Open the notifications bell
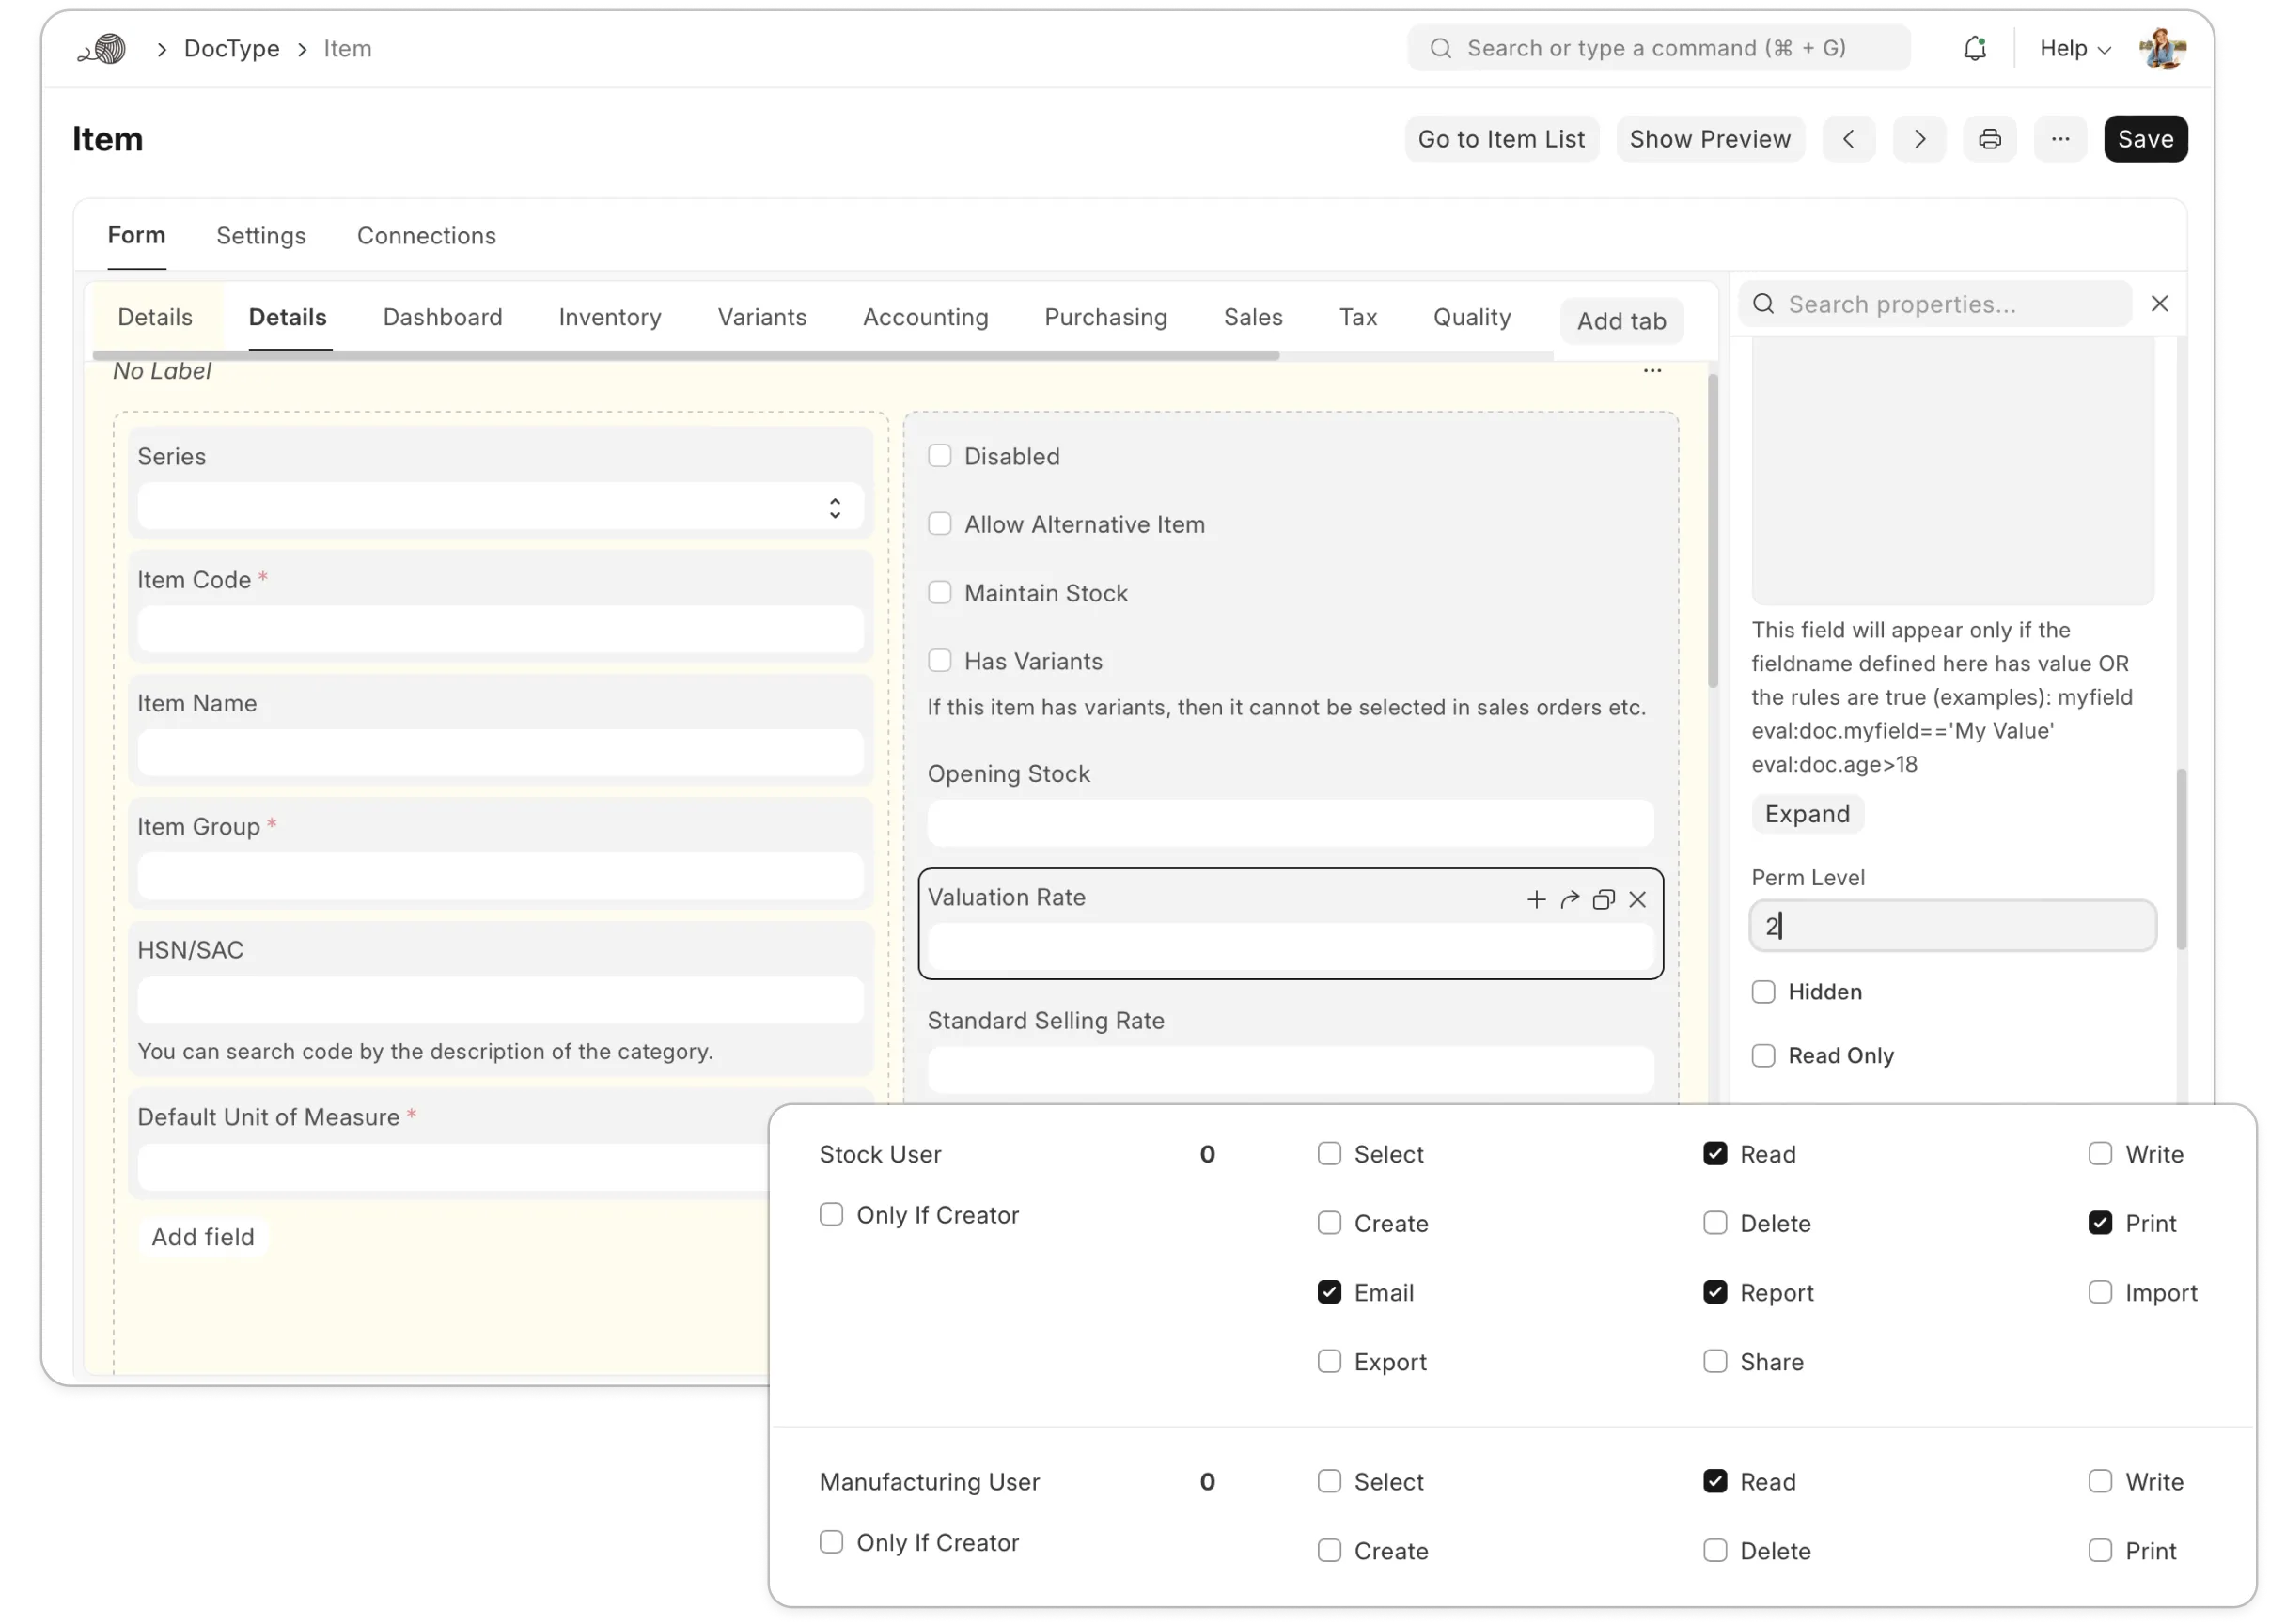 [1974, 48]
